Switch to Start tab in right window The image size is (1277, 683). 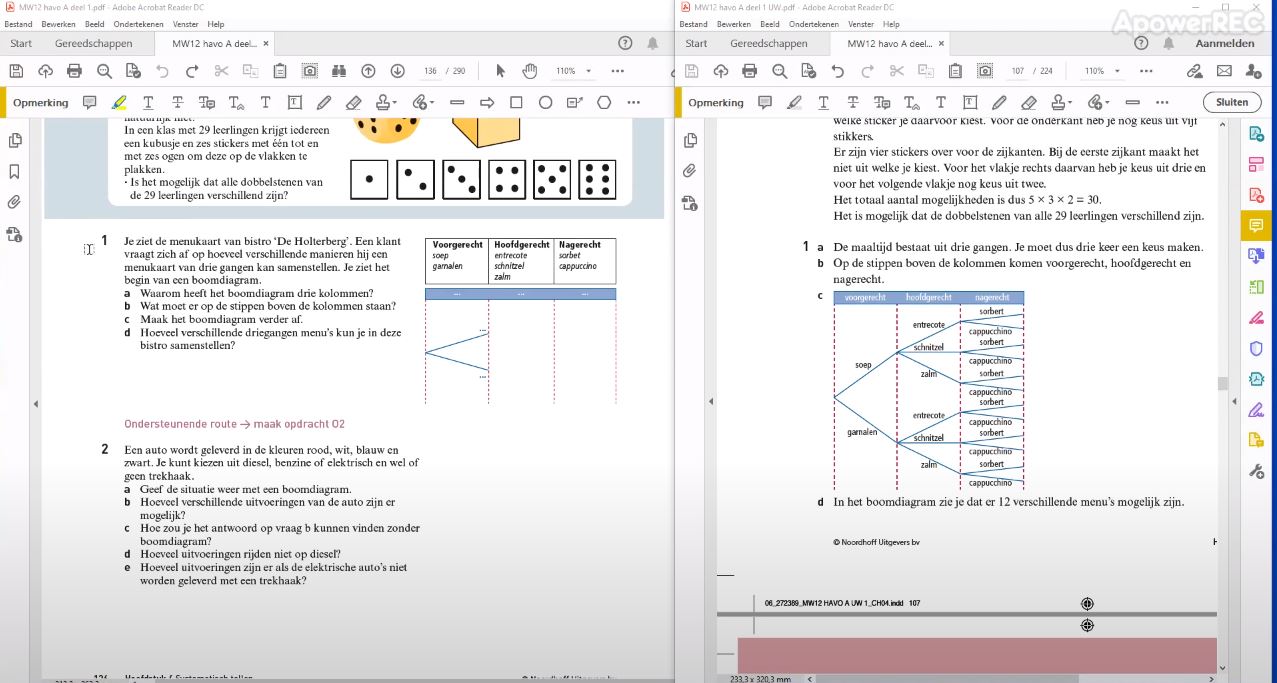click(x=696, y=43)
